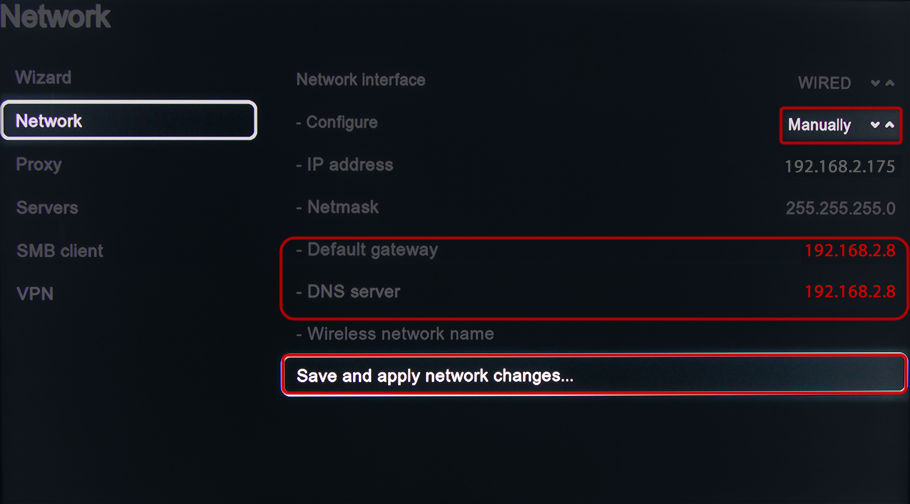Open the Network interface WIRED selector
910x504 pixels.
coord(824,83)
